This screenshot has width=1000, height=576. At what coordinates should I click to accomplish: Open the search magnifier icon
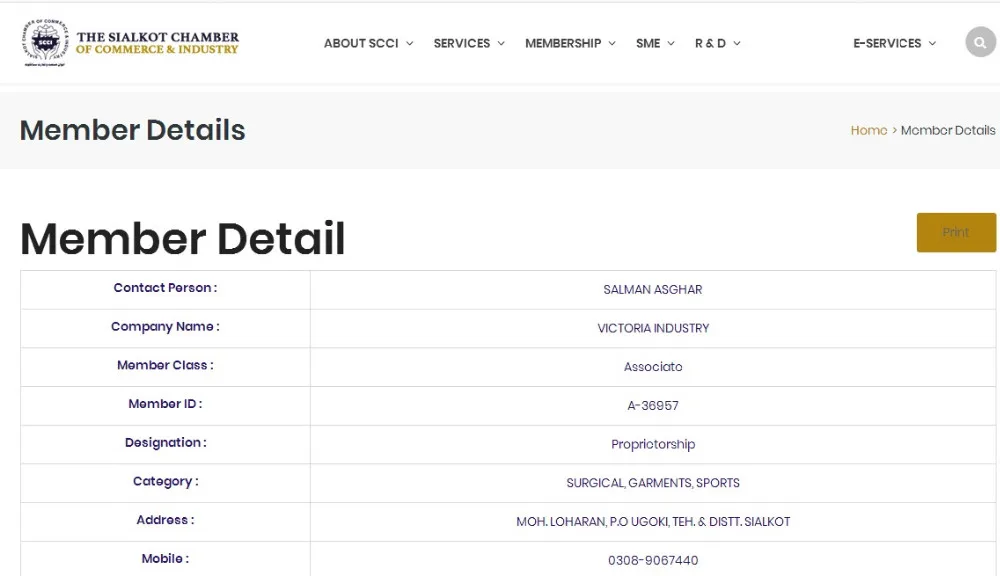coord(980,43)
